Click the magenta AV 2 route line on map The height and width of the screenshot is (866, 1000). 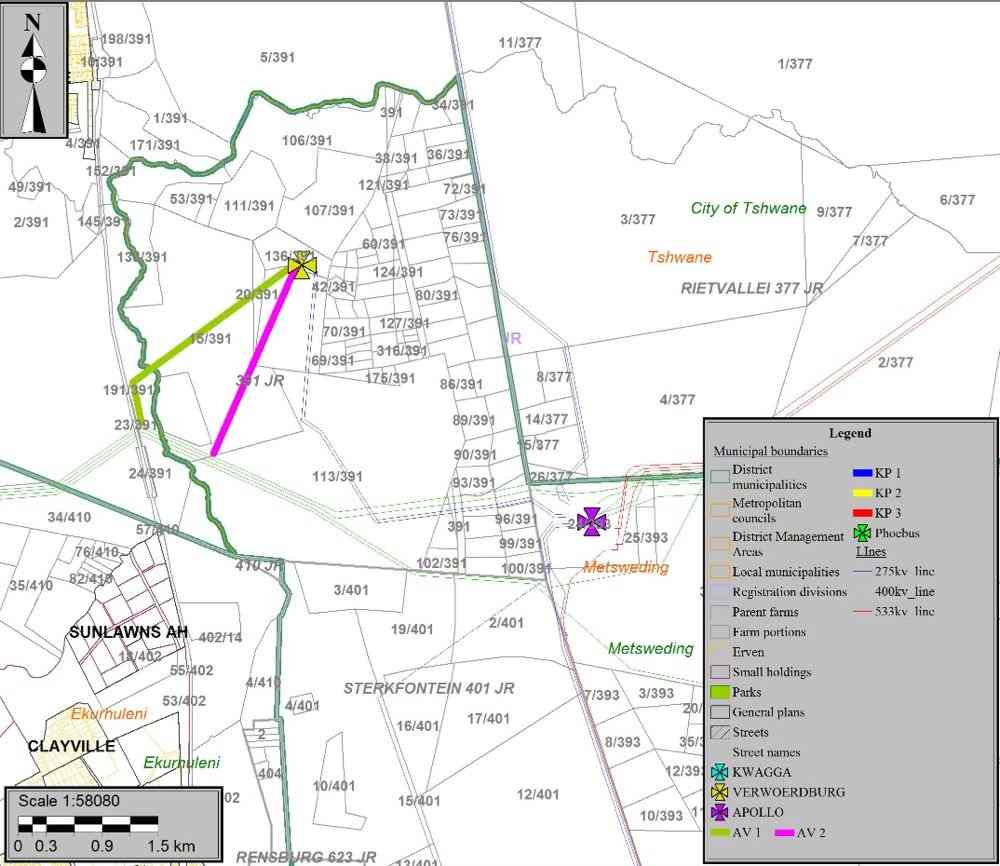[255, 362]
